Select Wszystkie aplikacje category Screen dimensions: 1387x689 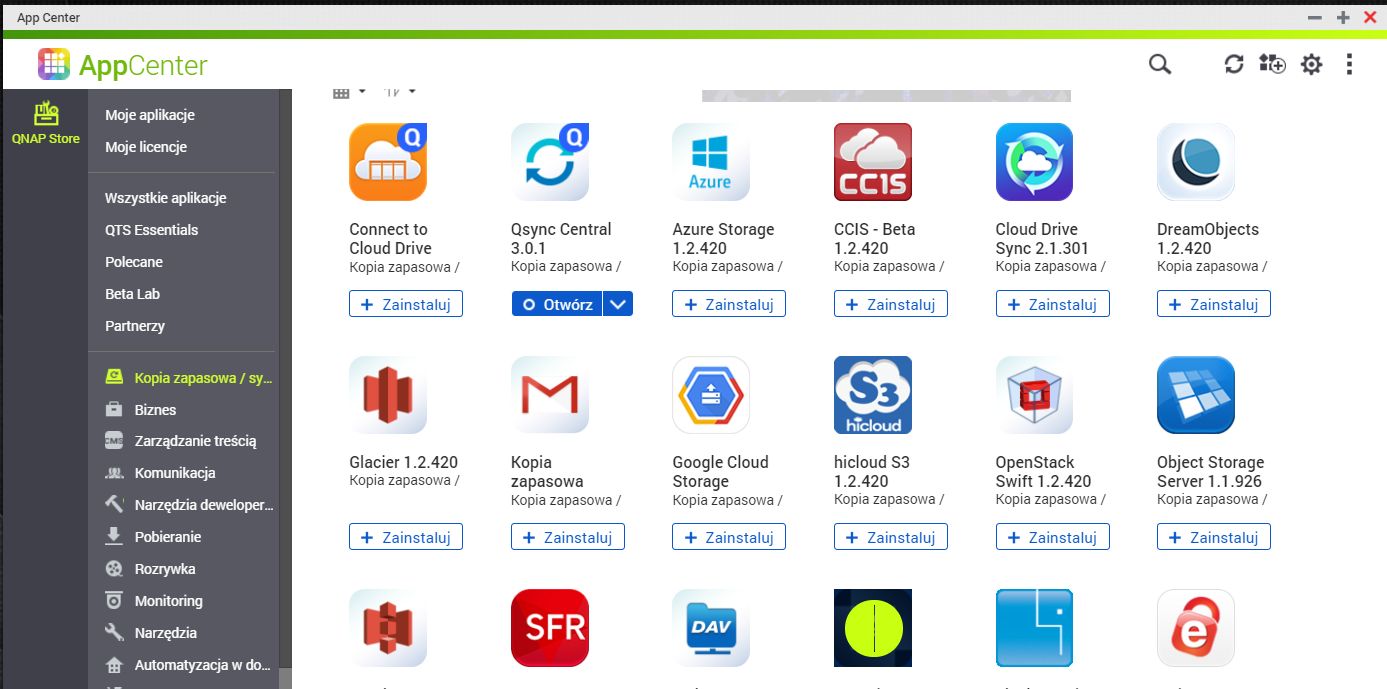coord(166,198)
